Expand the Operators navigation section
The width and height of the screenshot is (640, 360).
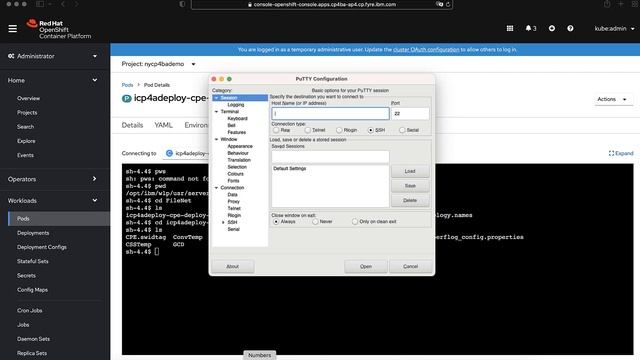coord(53,179)
